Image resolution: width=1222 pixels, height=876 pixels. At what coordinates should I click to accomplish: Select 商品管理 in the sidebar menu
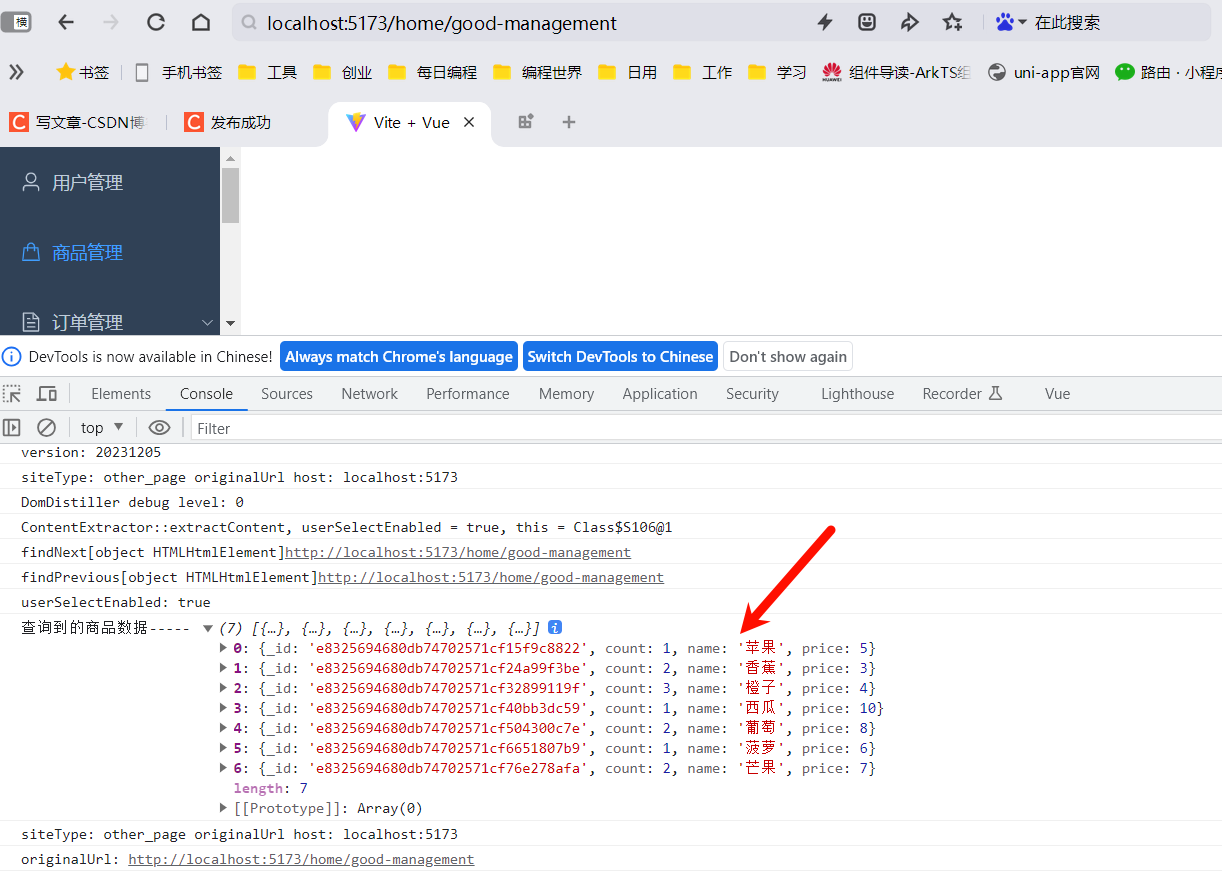tap(110, 252)
